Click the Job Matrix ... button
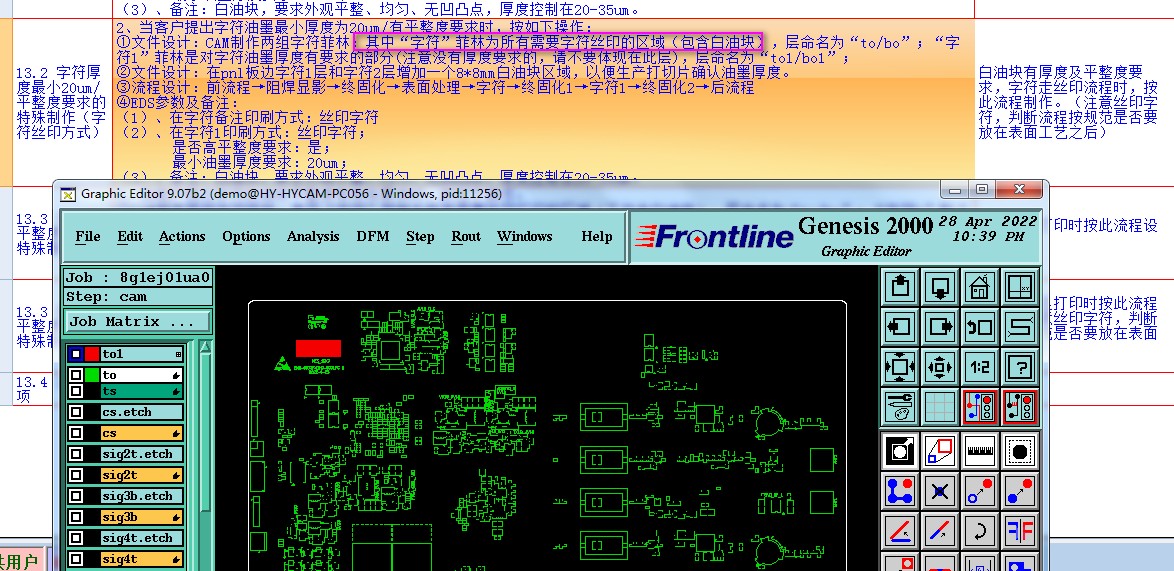The image size is (1174, 571). (x=137, y=322)
